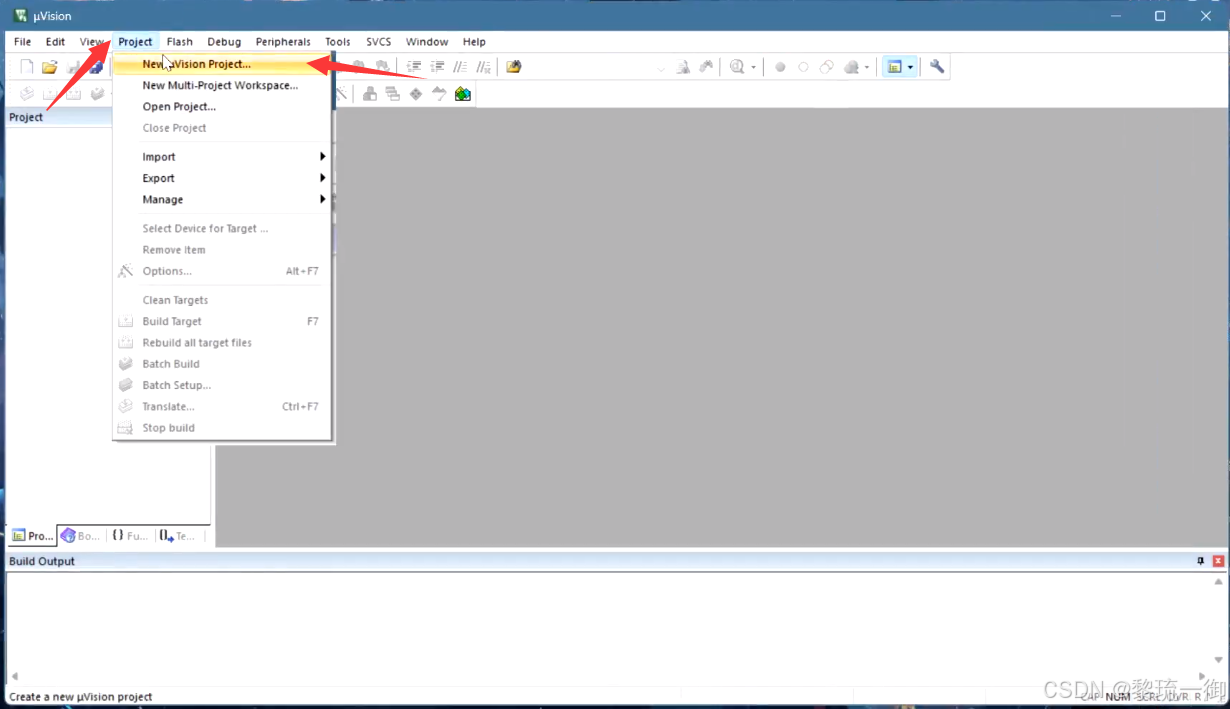The image size is (1230, 709).
Task: Open the Debug menu
Action: tap(224, 42)
